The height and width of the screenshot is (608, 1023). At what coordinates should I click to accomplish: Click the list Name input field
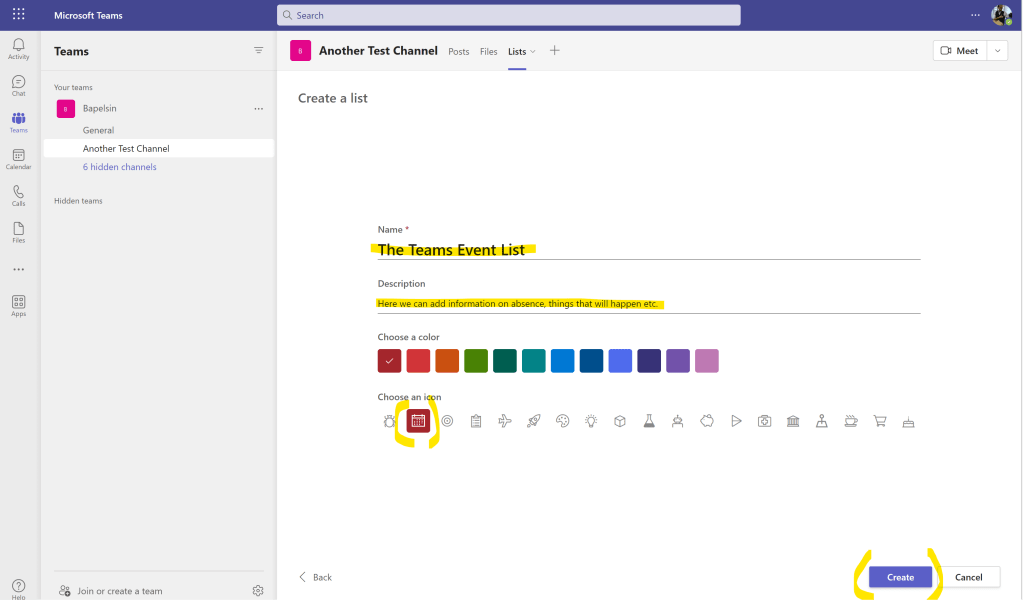pos(648,250)
